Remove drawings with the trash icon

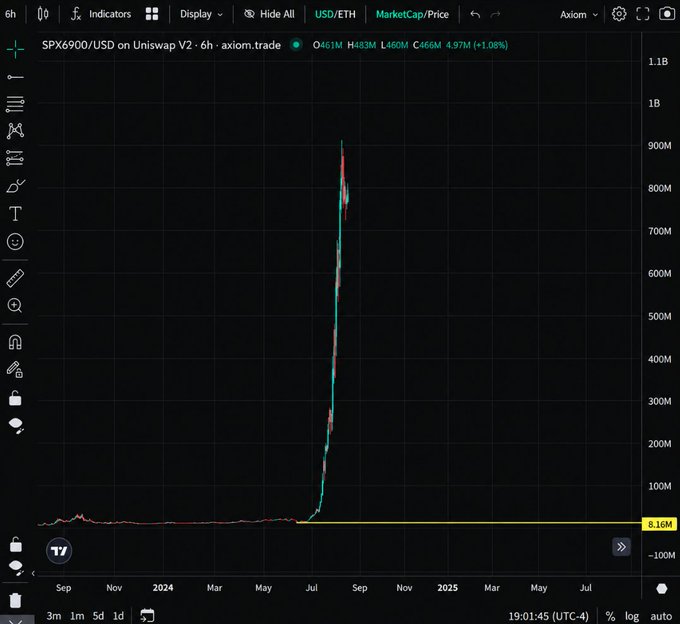click(x=15, y=600)
